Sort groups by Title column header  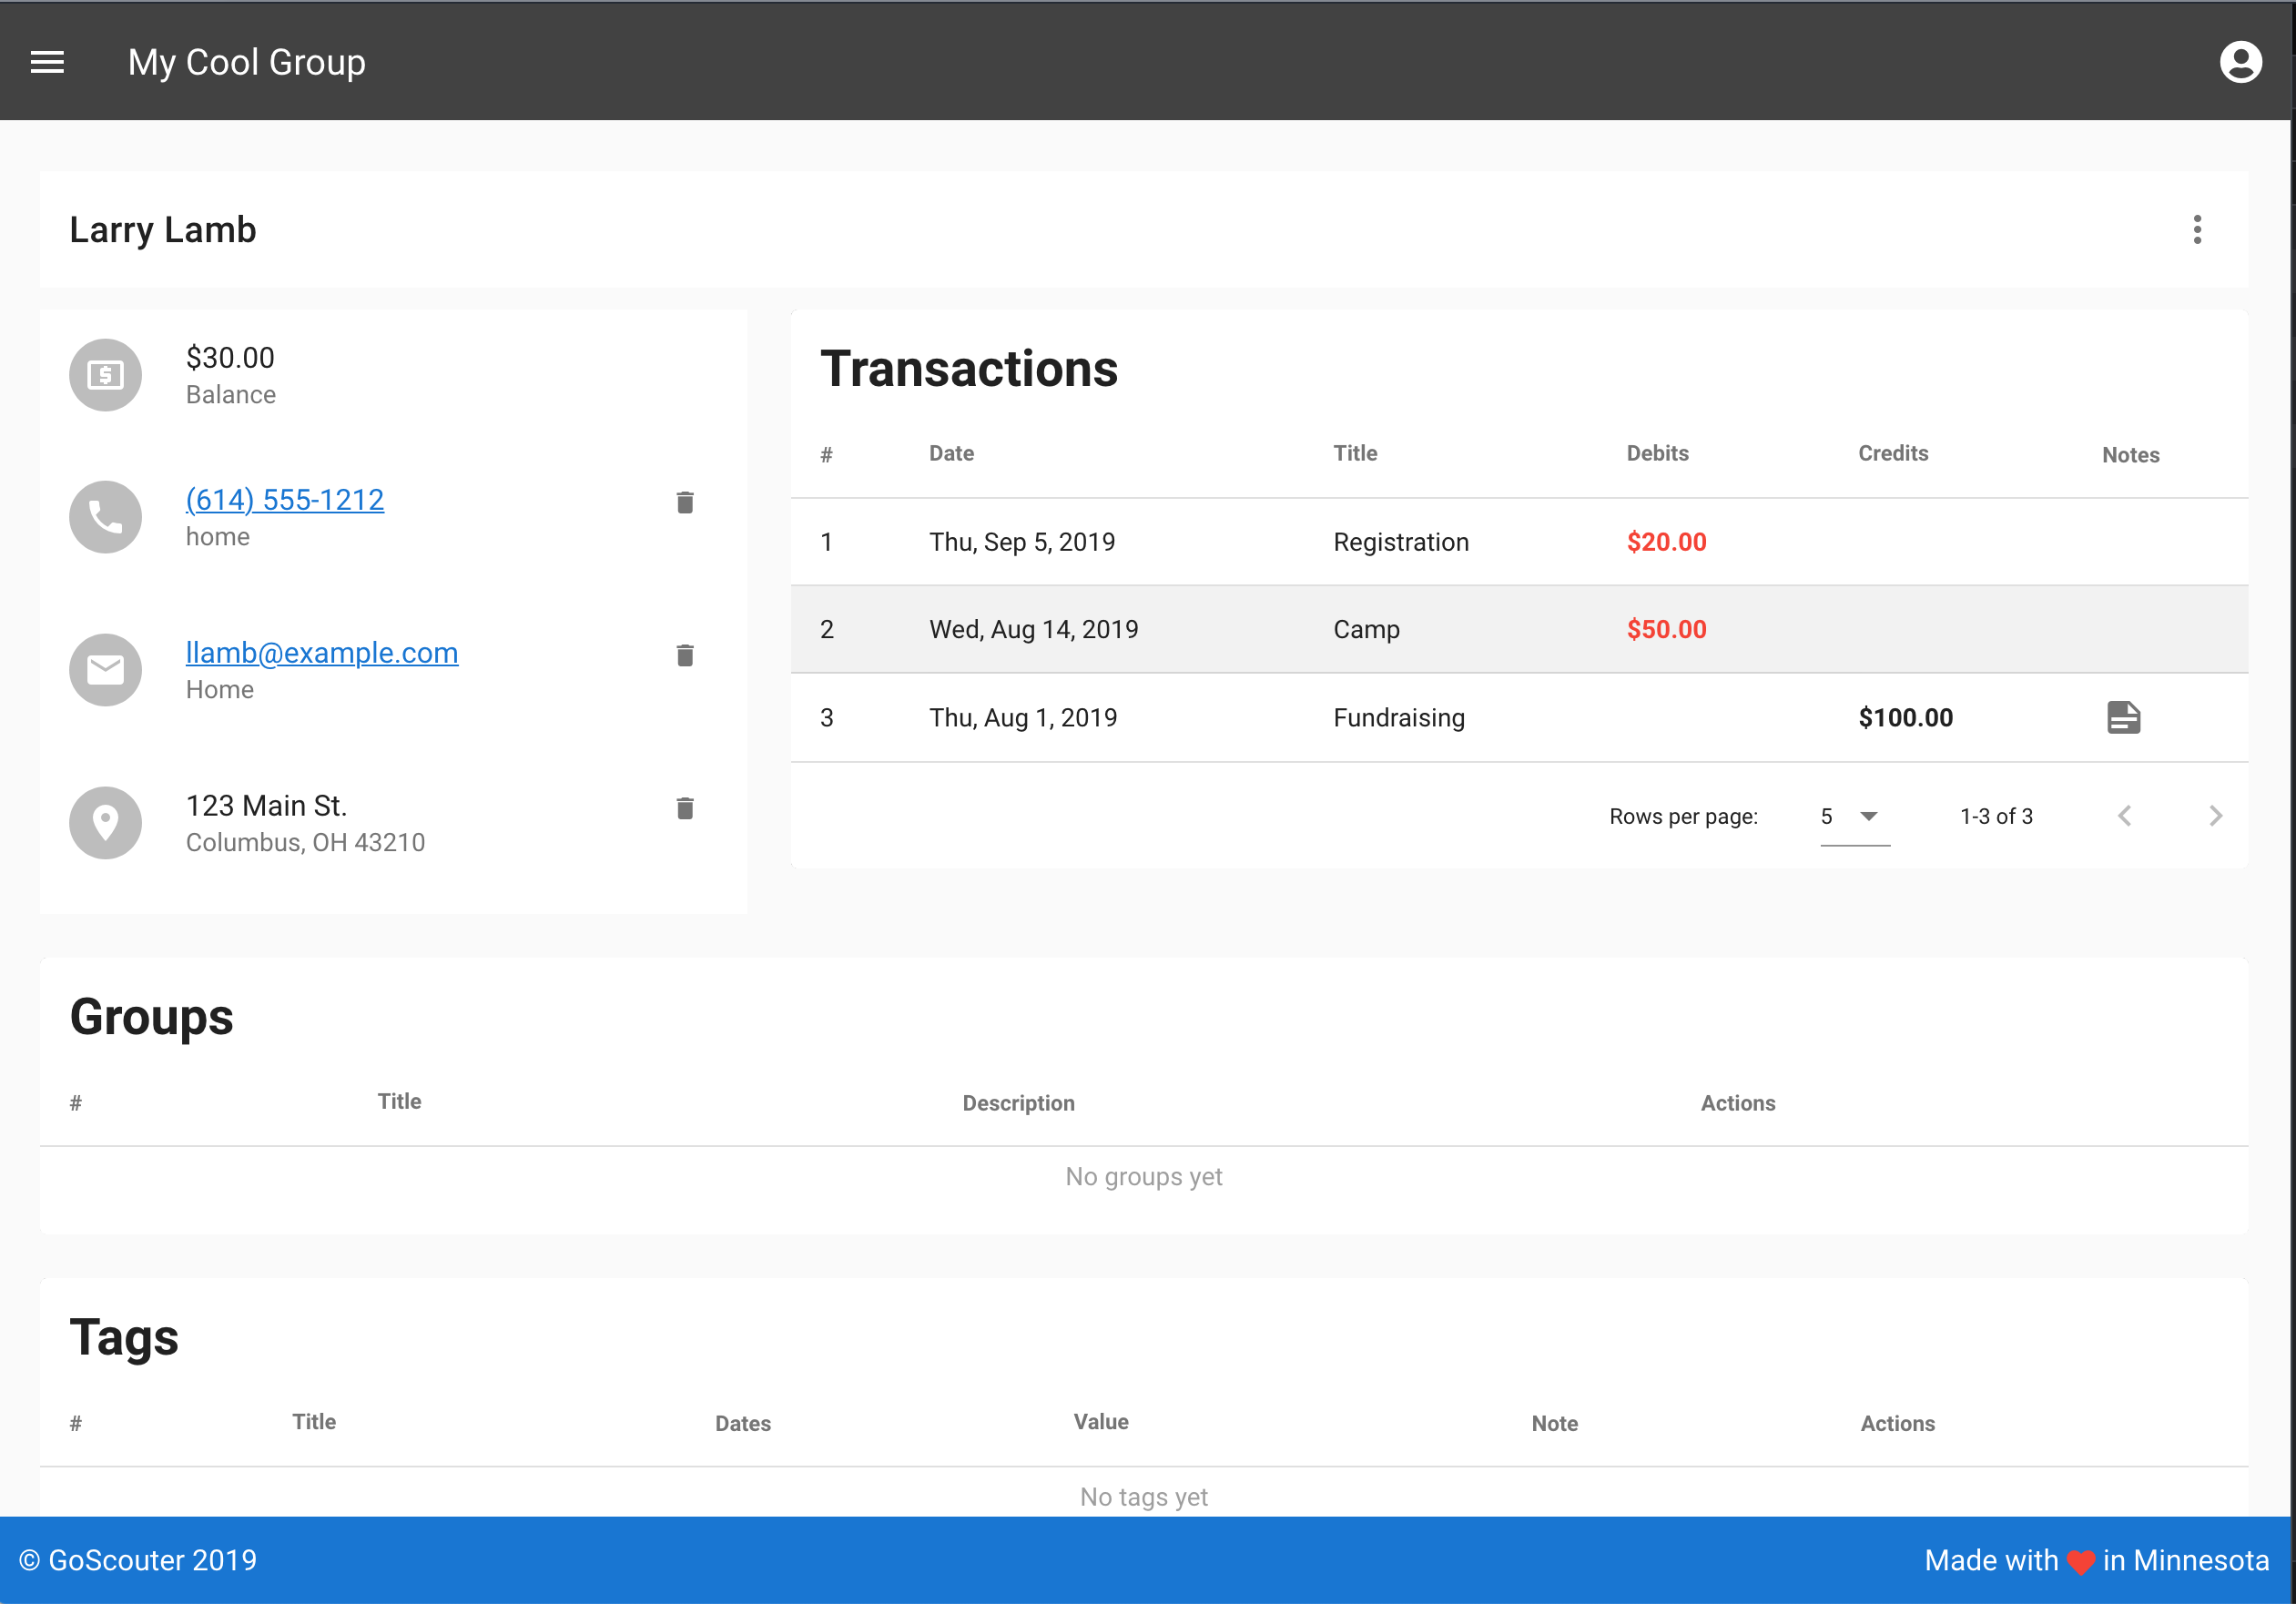pos(399,1101)
